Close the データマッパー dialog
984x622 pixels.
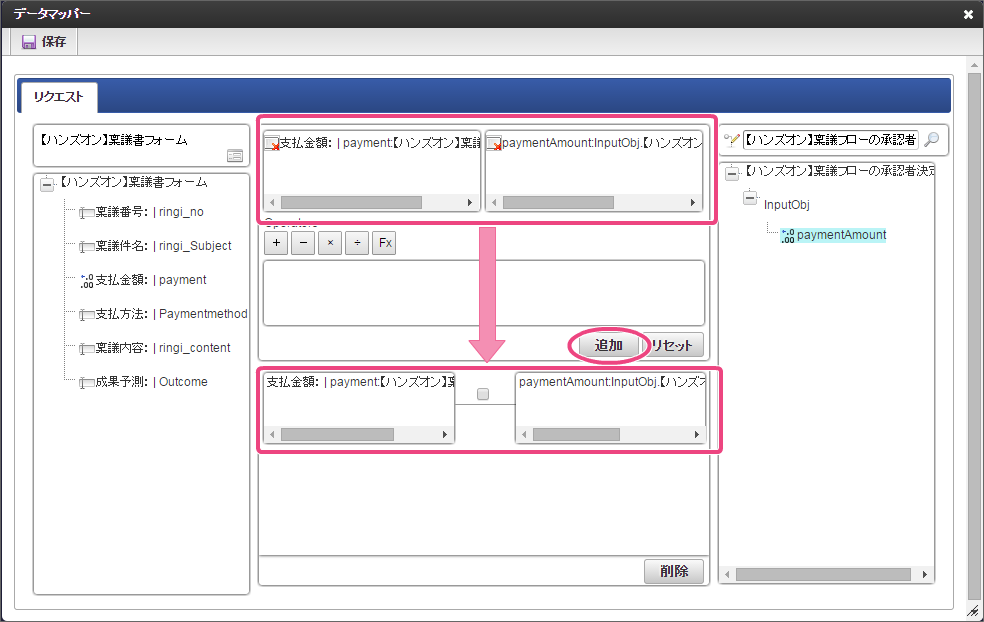(x=968, y=14)
